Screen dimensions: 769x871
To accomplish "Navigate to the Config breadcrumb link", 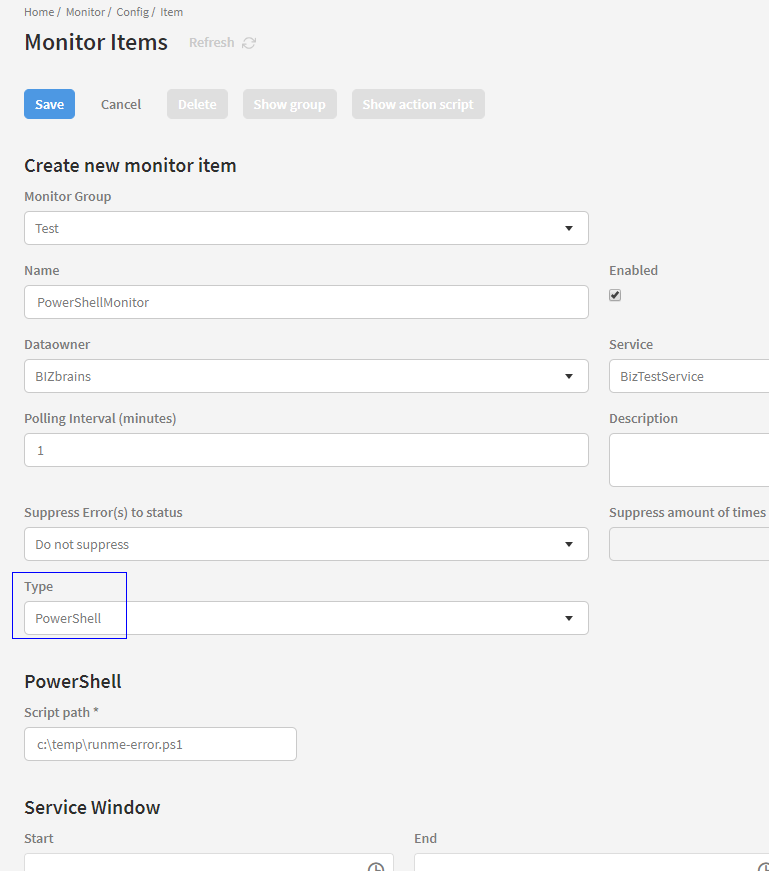I will pyautogui.click(x=132, y=12).
